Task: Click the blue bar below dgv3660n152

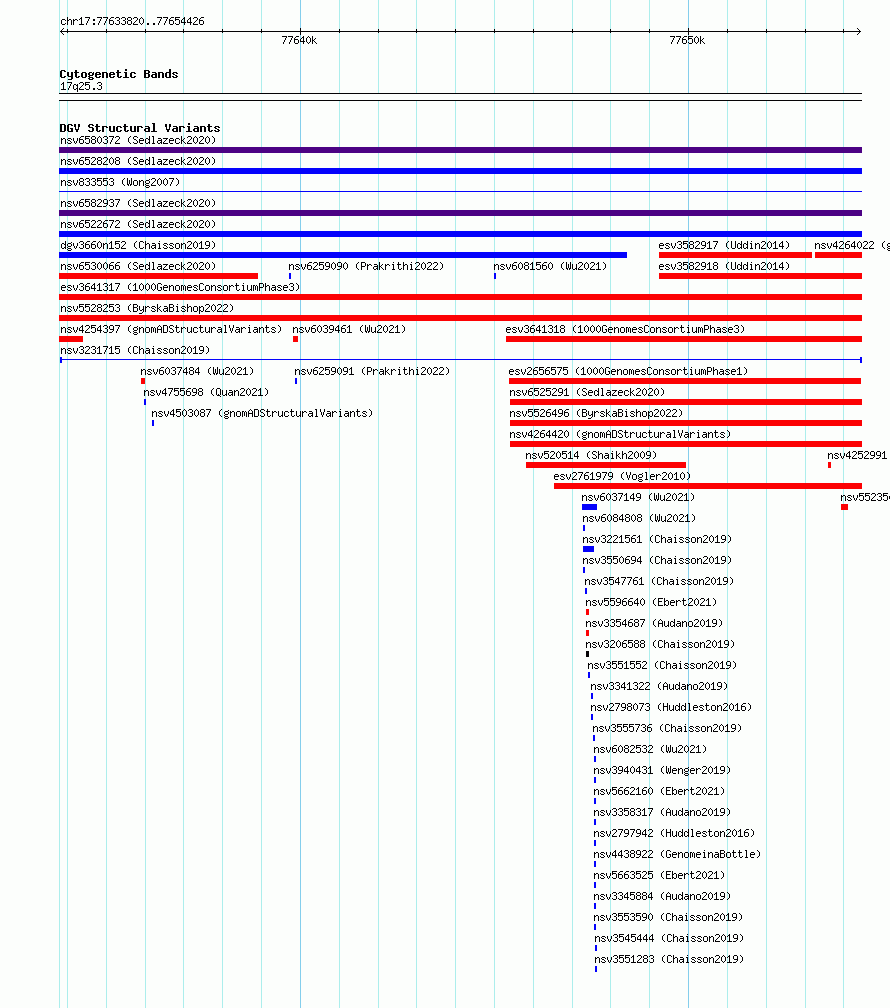Action: 343,255
